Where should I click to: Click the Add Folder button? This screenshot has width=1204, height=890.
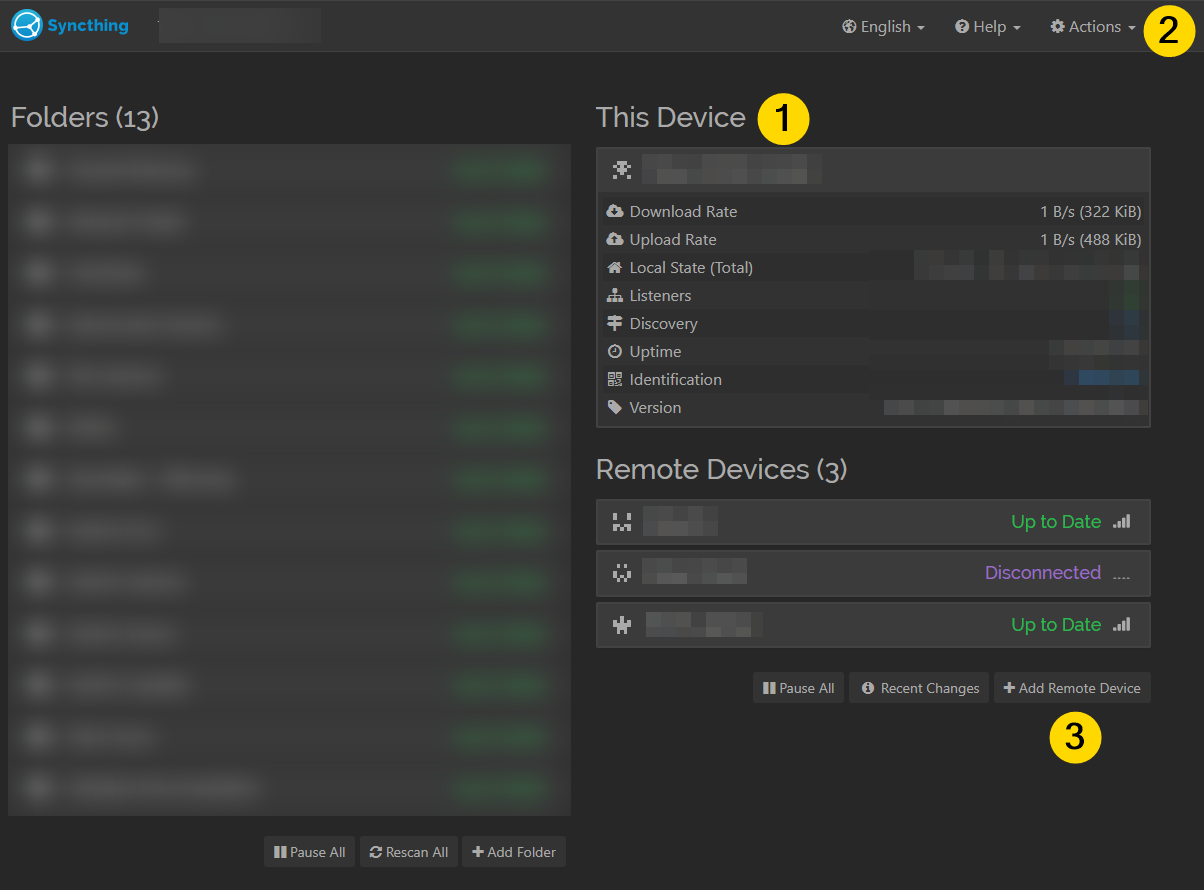(x=514, y=852)
